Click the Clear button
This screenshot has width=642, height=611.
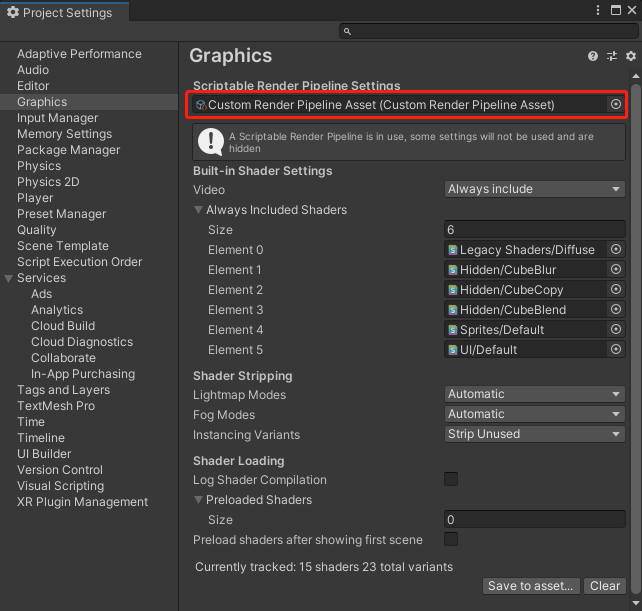tap(605, 586)
